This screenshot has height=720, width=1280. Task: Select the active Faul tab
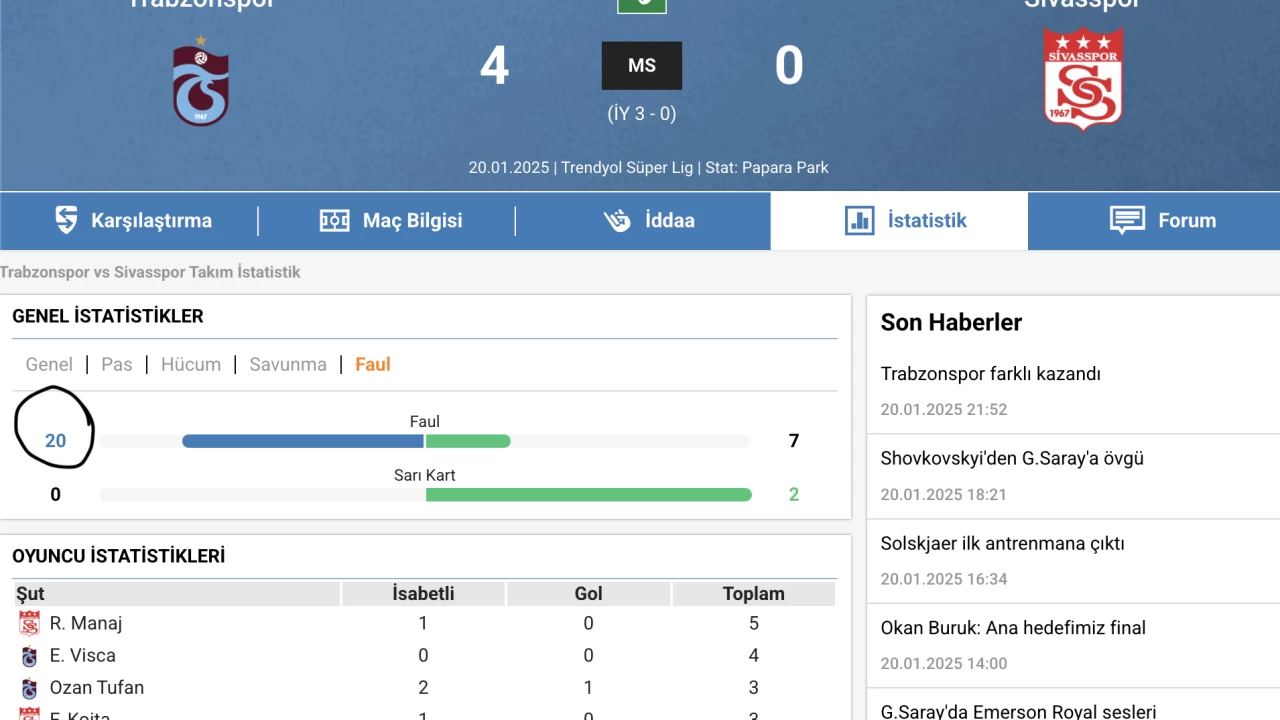372,364
